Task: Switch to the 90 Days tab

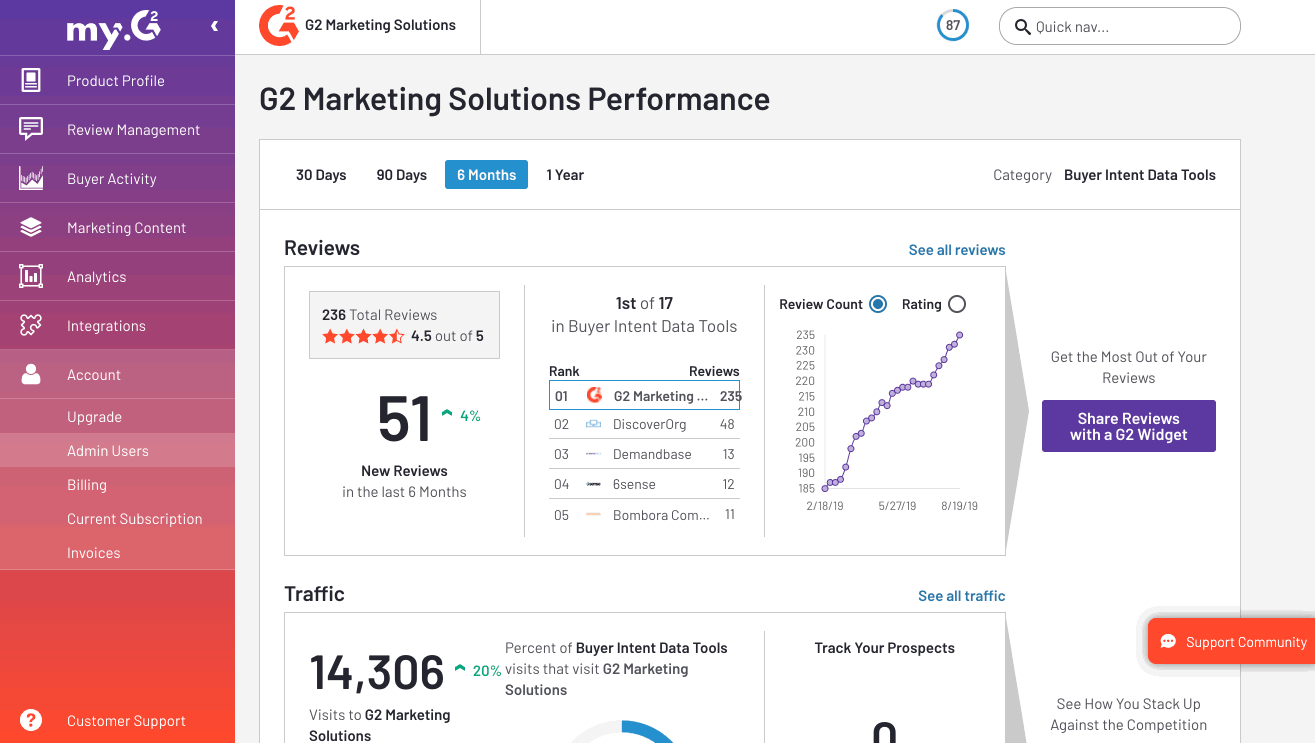Action: coord(401,175)
